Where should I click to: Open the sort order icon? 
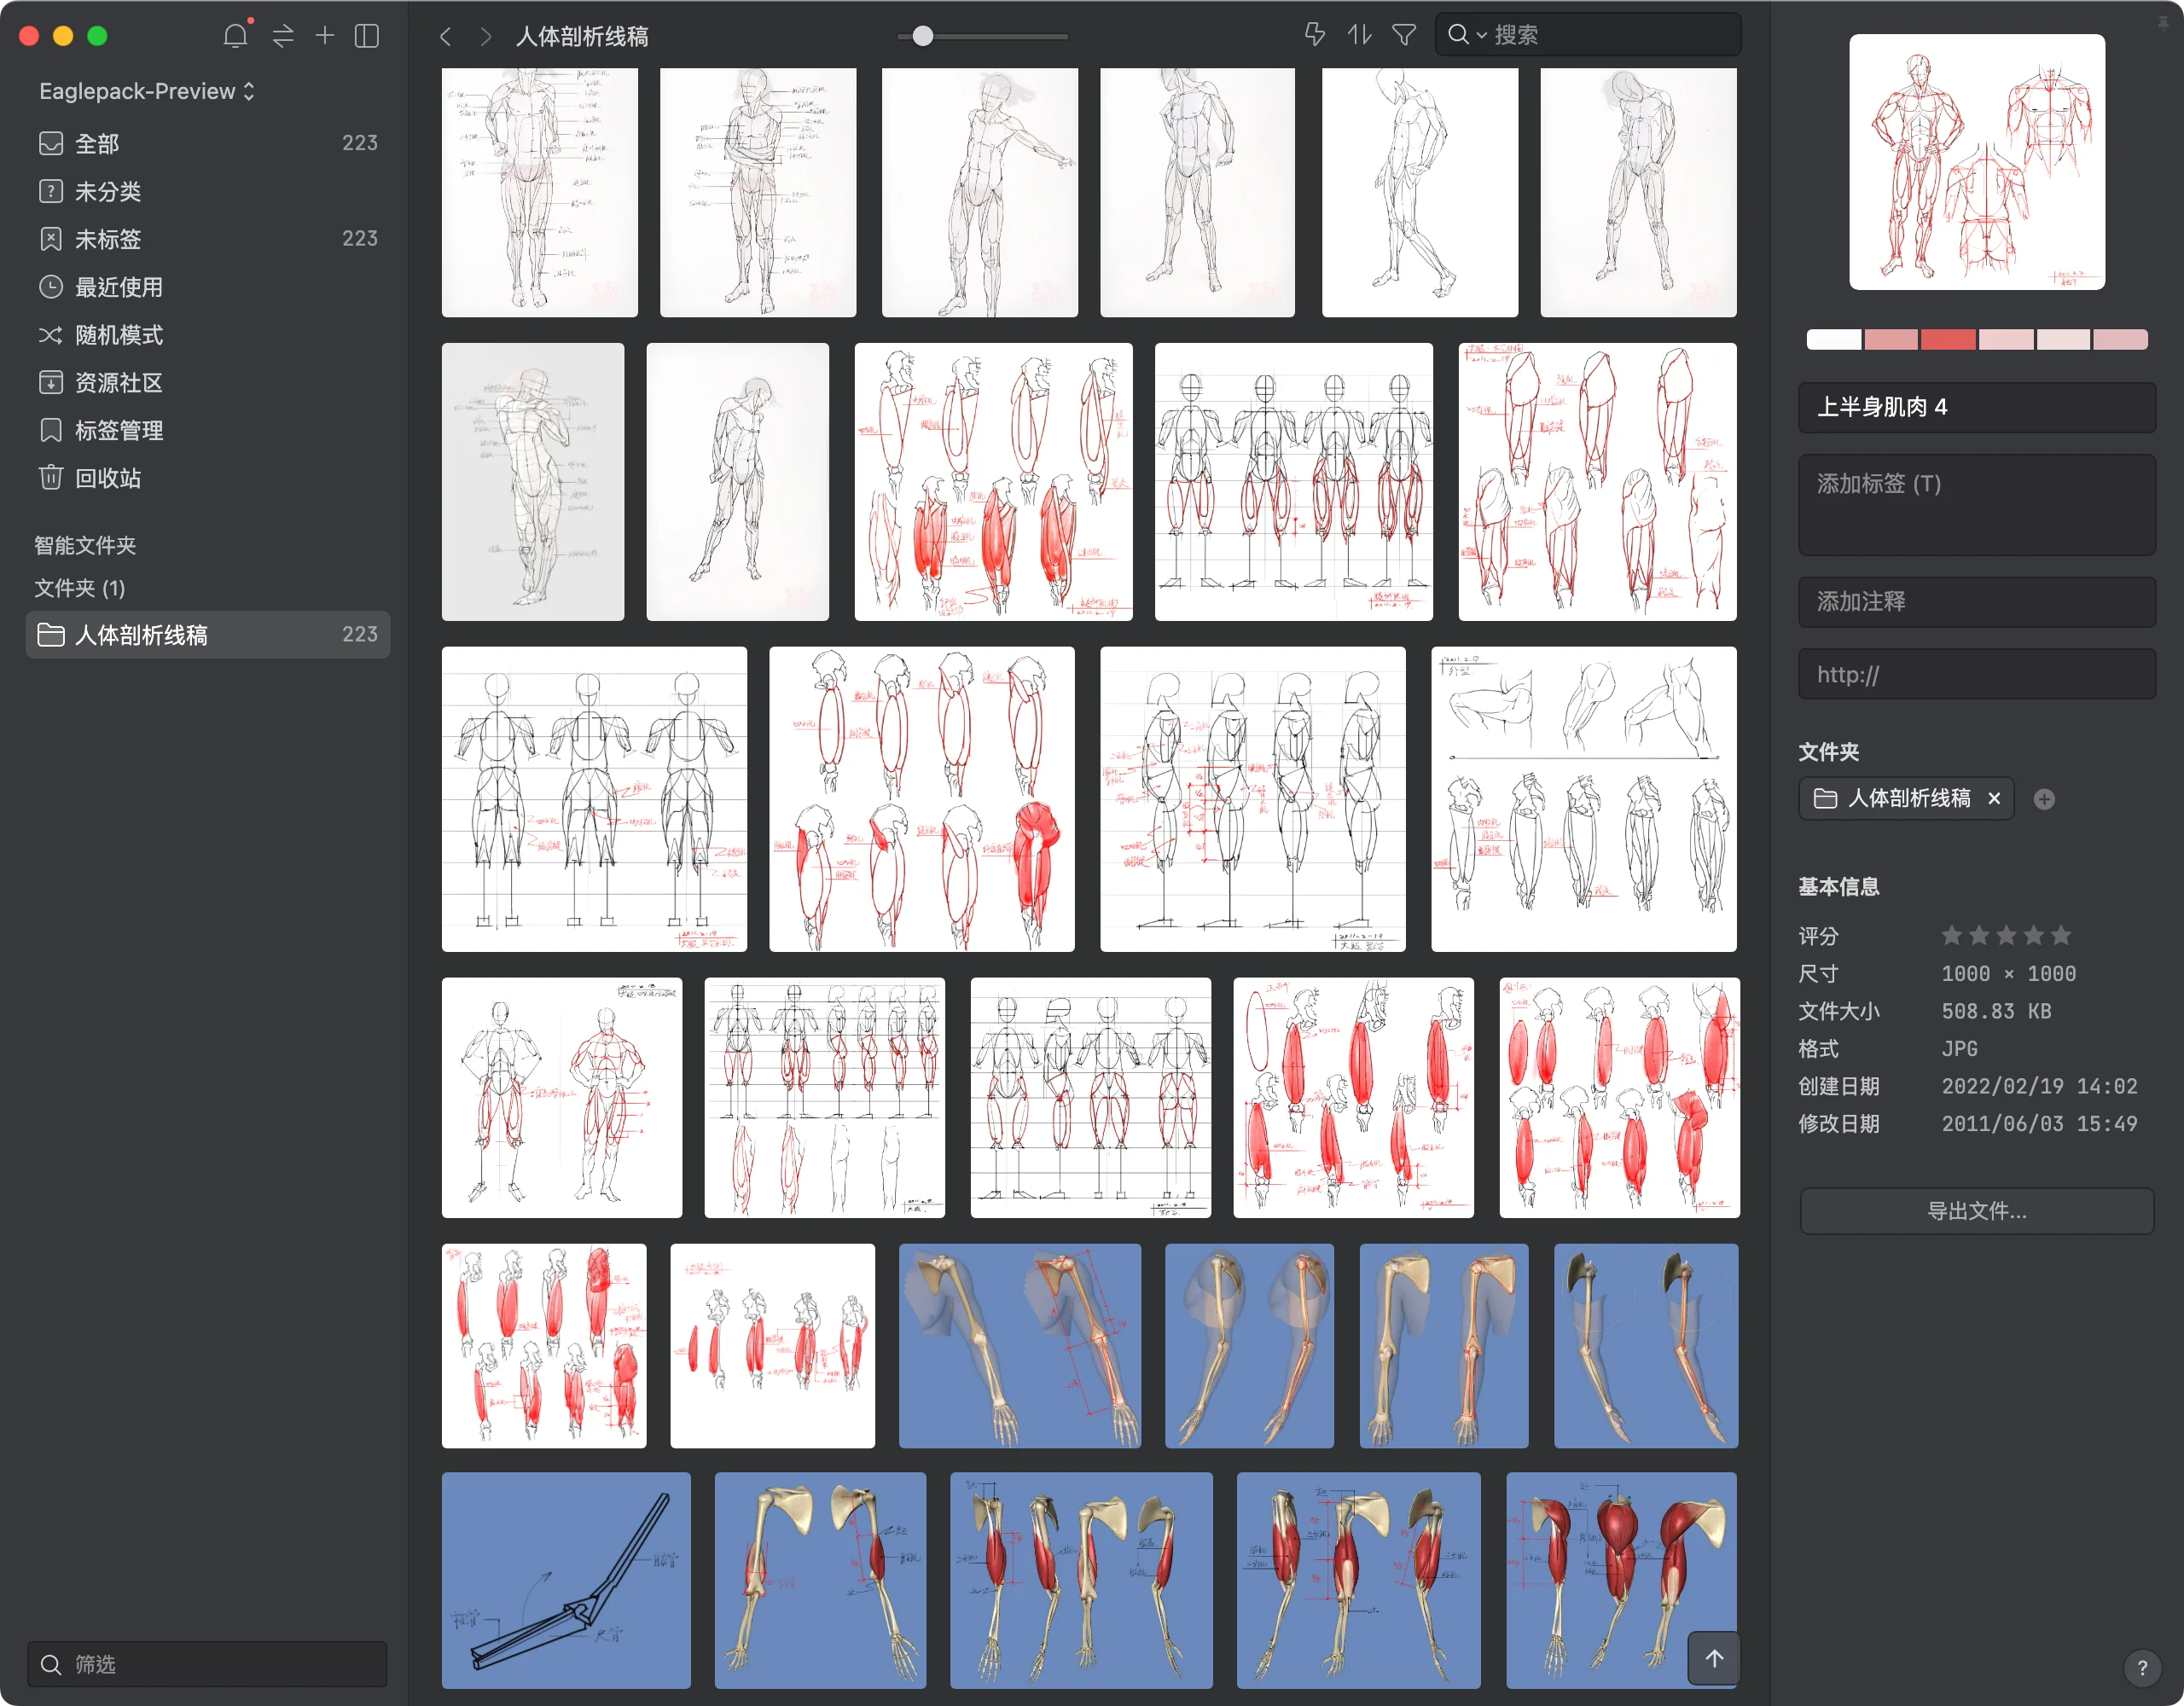tap(1359, 35)
